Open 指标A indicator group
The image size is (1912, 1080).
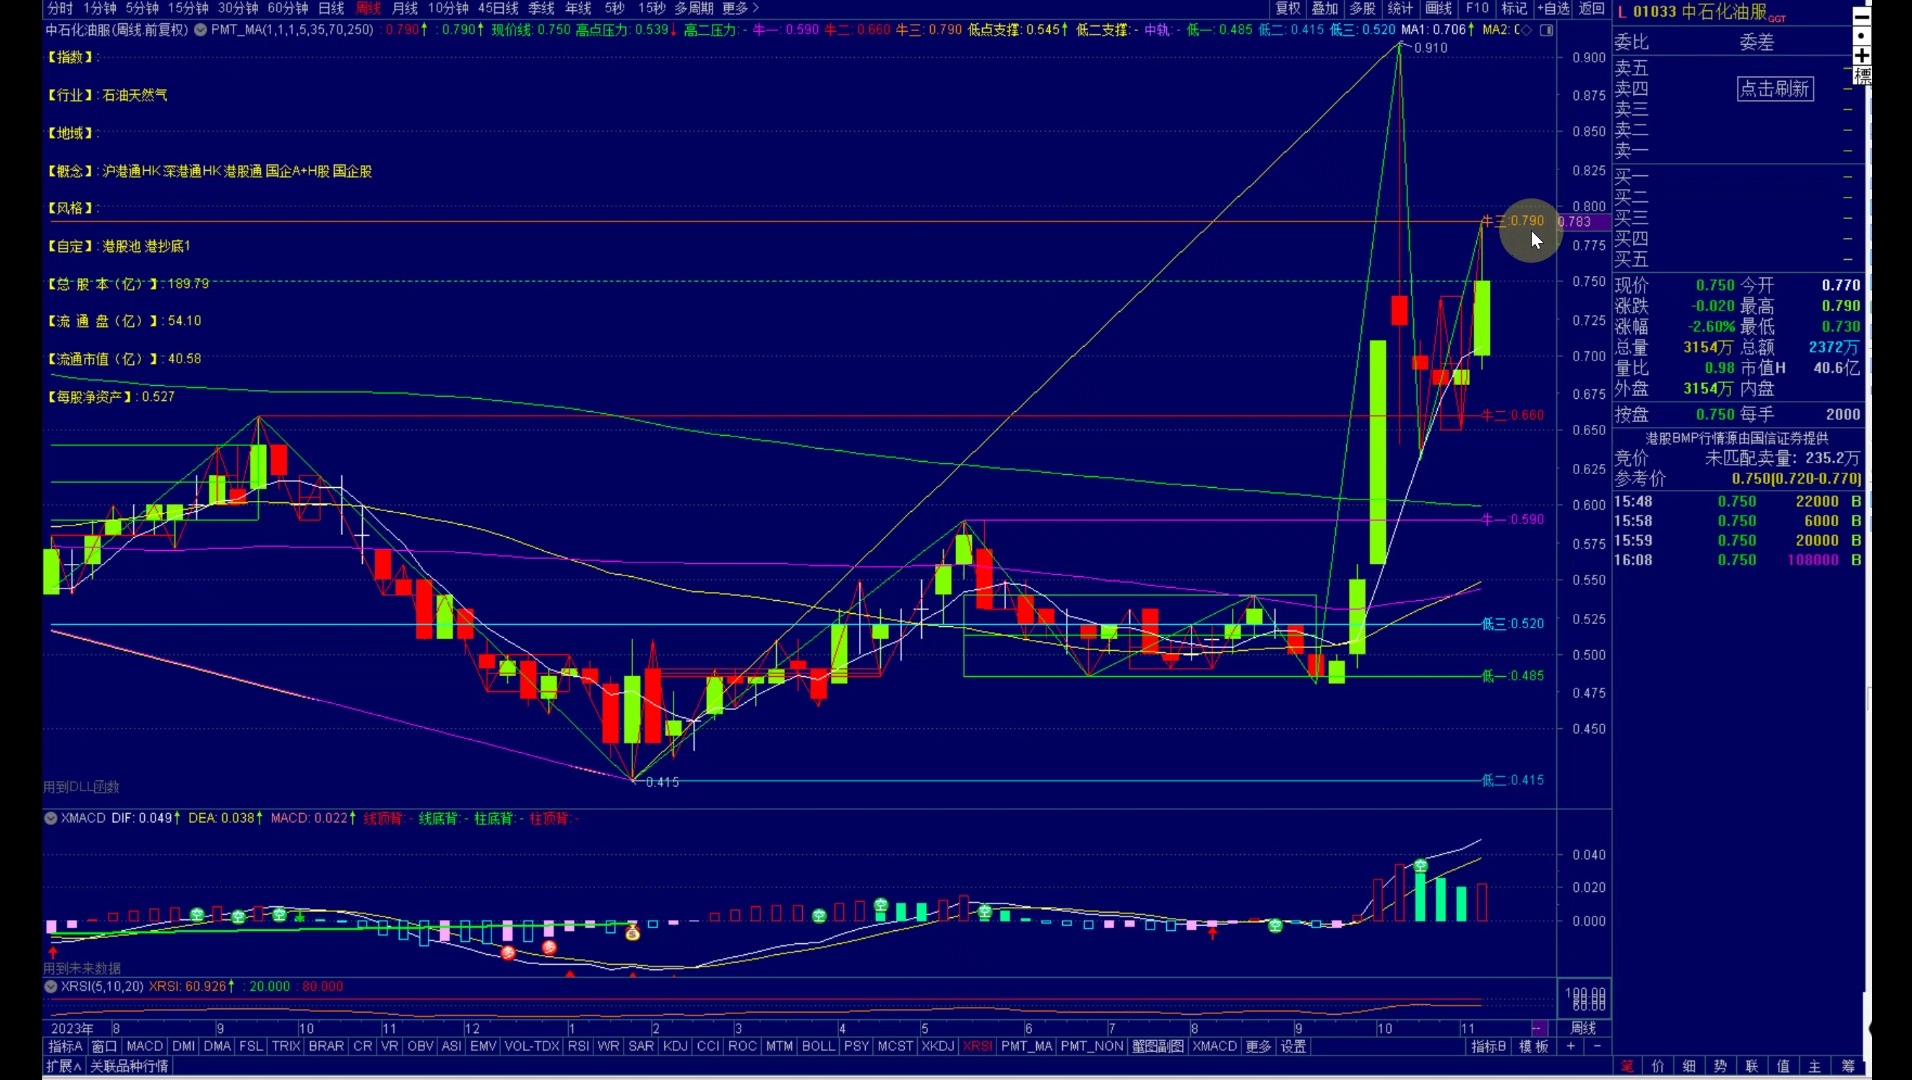coord(66,1046)
